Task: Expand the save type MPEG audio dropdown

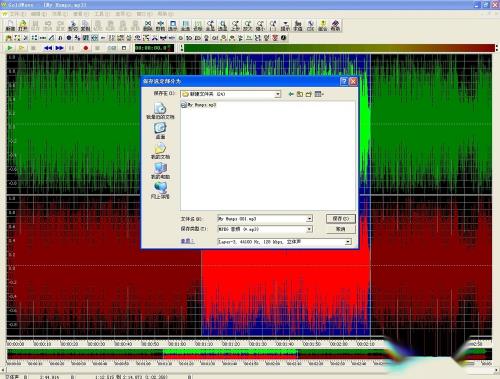Action: tap(309, 229)
